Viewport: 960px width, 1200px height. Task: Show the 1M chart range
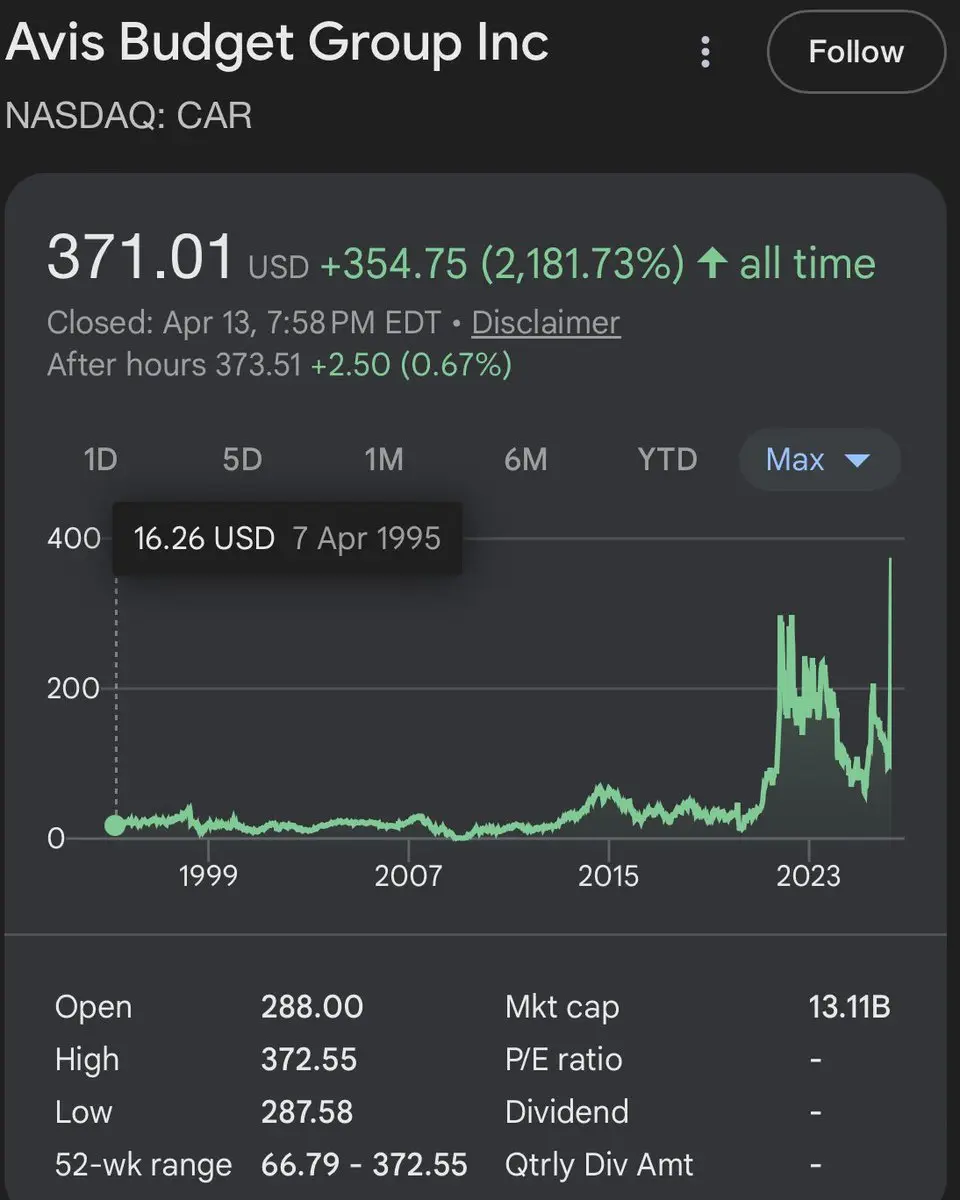coord(384,460)
